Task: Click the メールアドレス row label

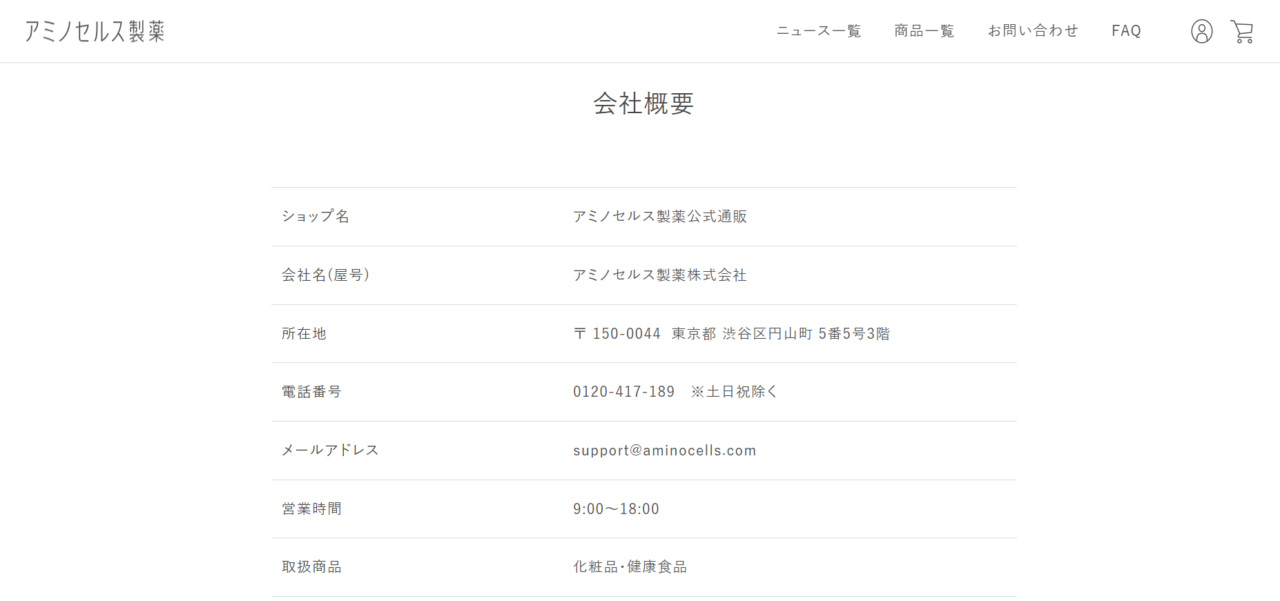Action: (x=330, y=450)
